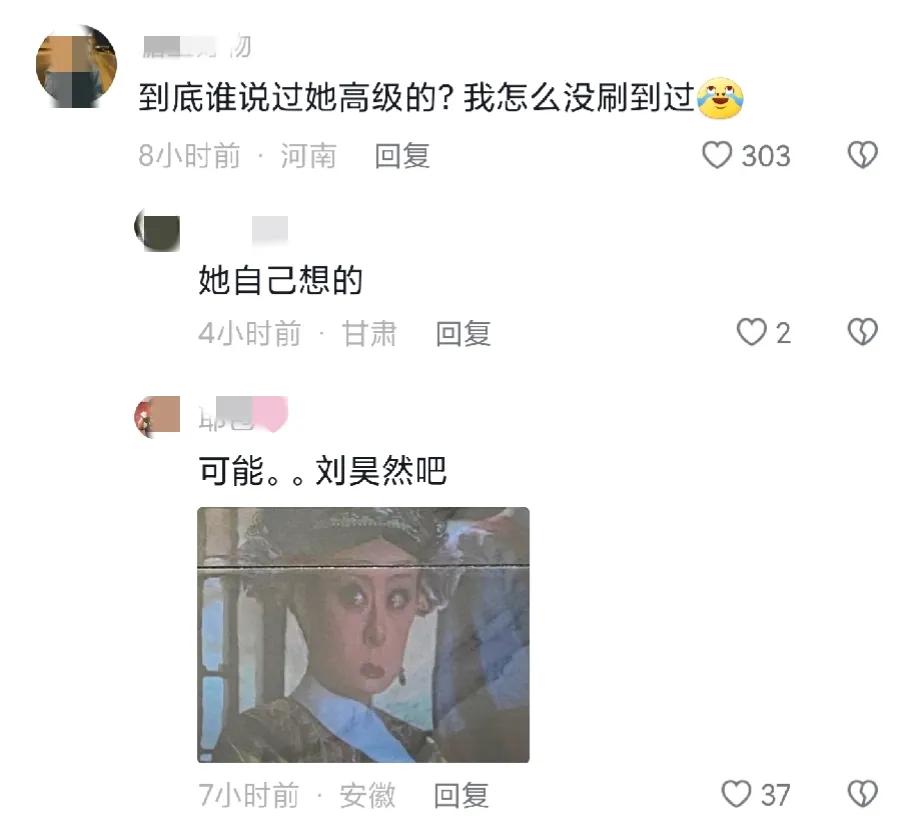The image size is (922, 827).
Task: Open username of the top commenter
Action: pos(197,46)
